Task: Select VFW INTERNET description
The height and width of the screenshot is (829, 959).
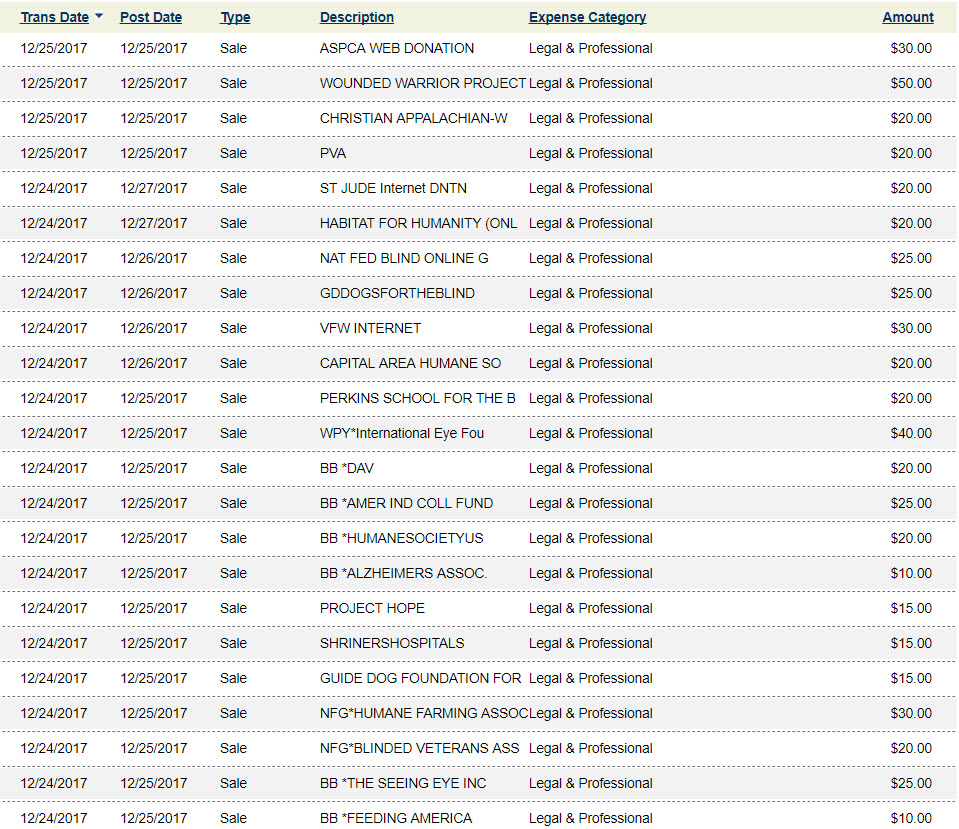Action: point(370,328)
